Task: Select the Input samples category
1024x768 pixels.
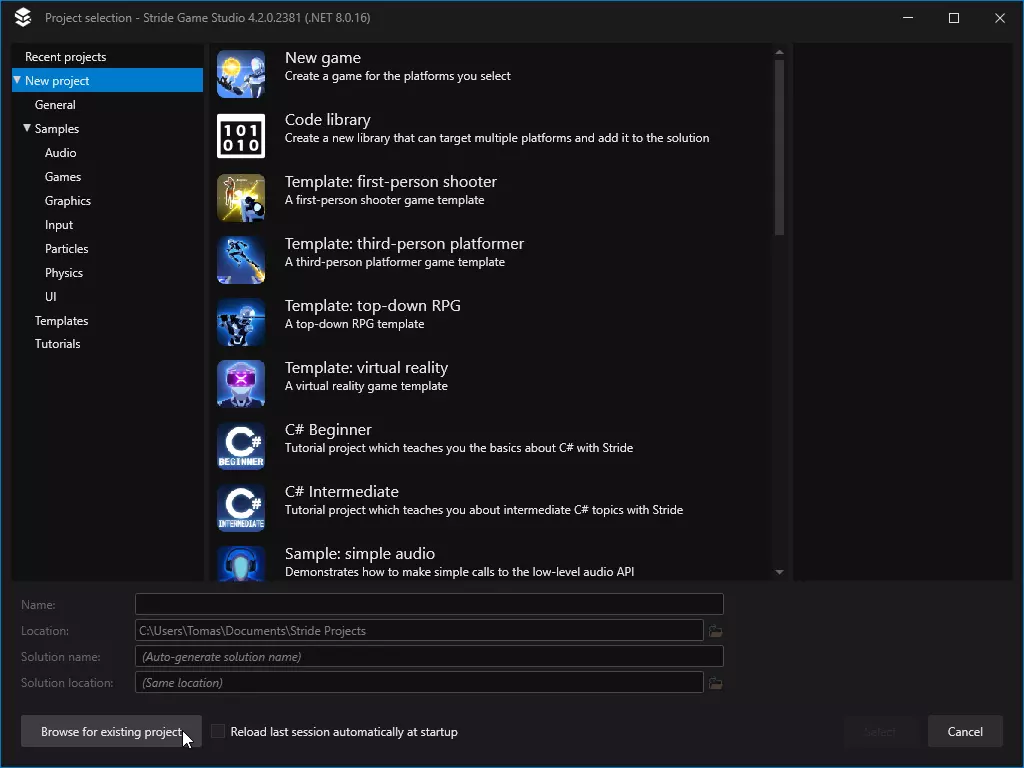Action: coord(59,225)
